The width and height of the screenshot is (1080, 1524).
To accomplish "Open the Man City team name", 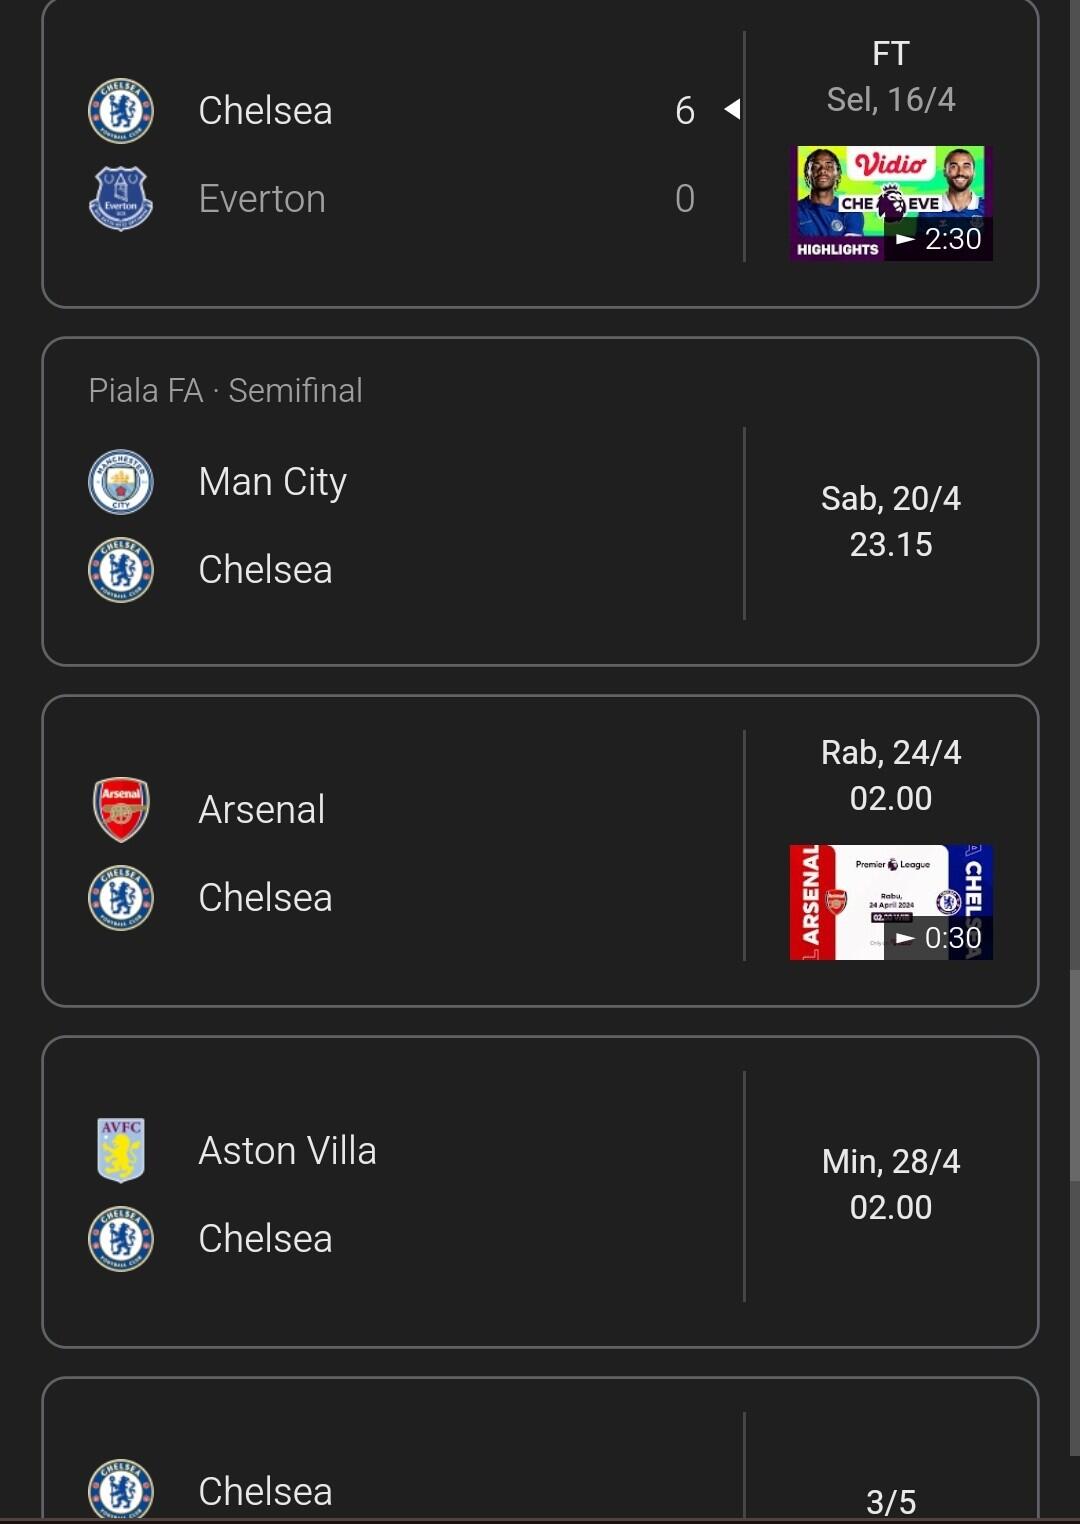I will point(273,482).
